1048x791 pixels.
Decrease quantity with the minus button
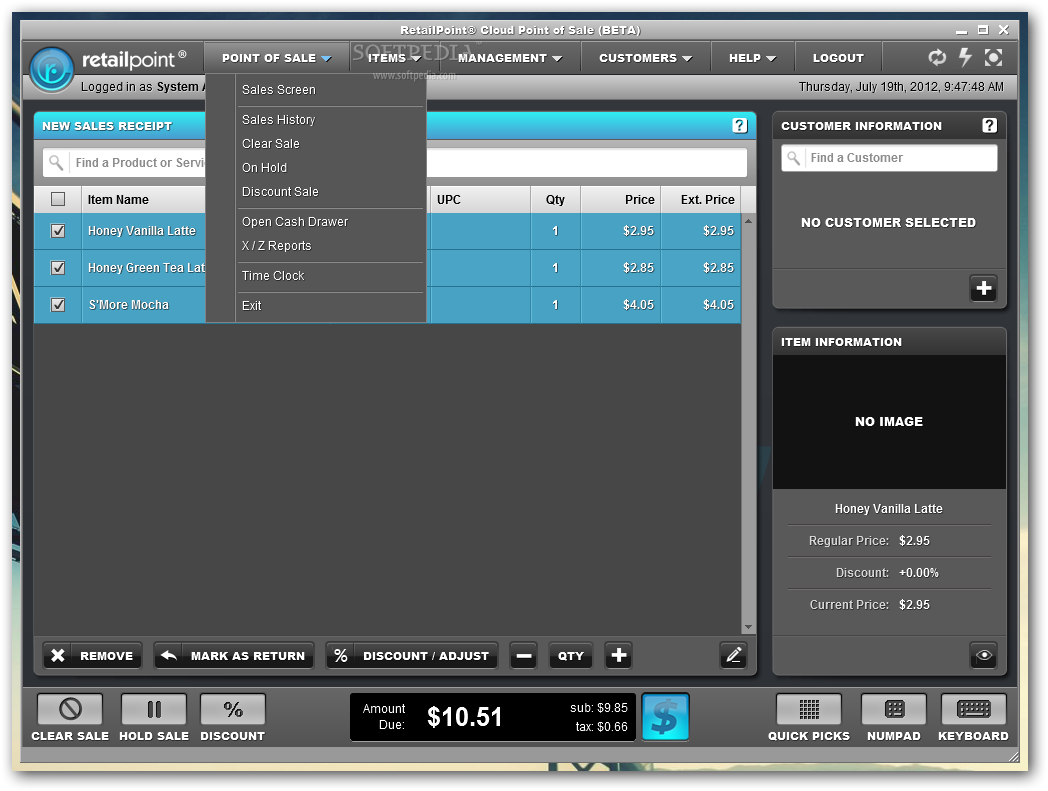coord(524,655)
